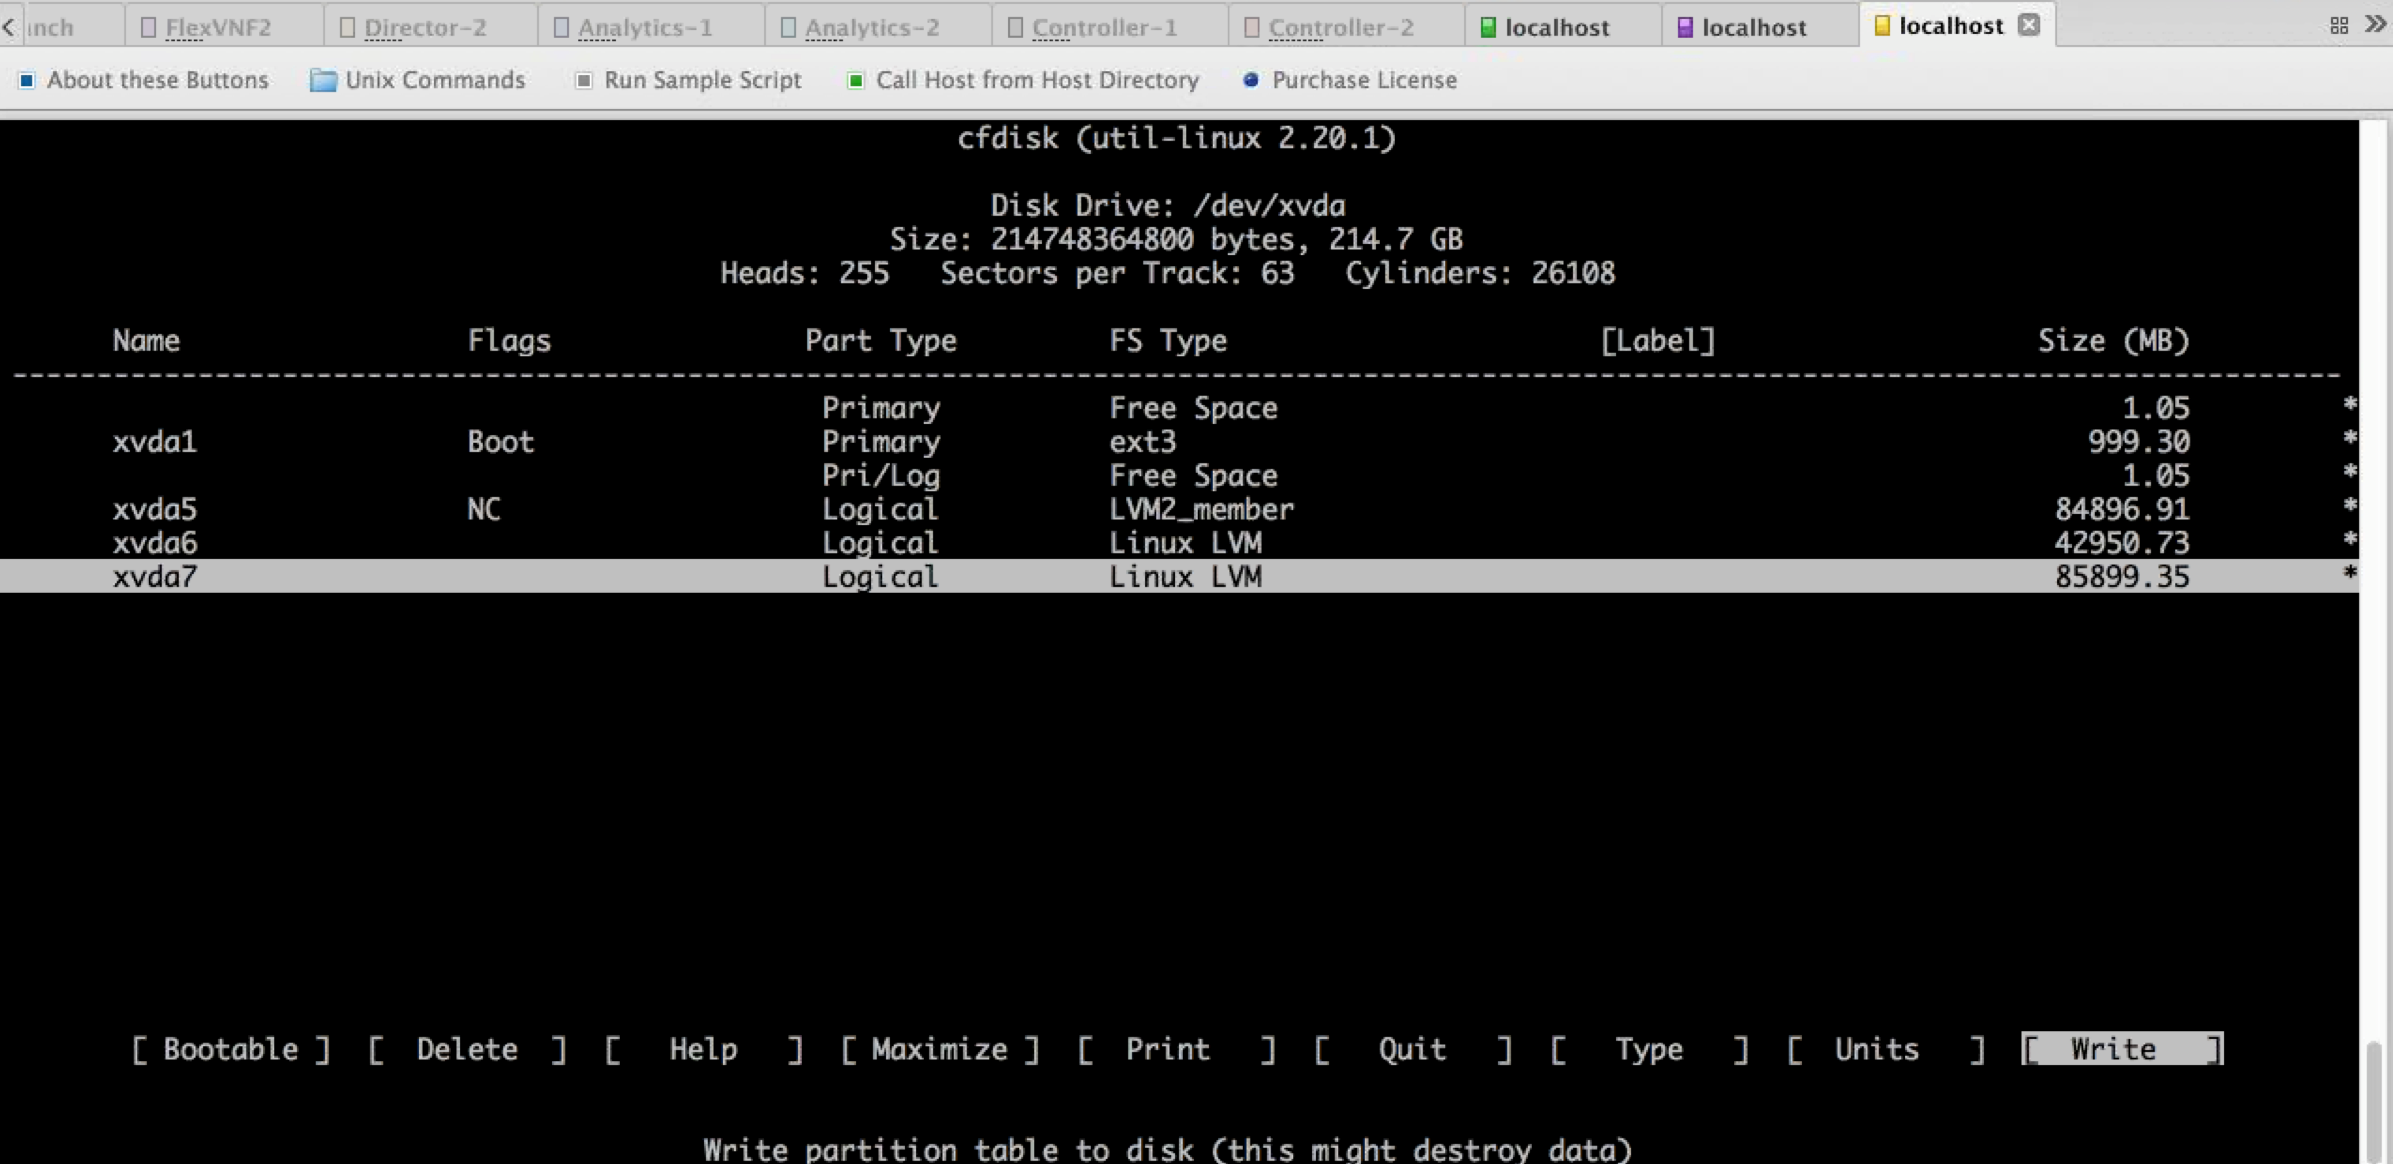Click the Quit option in cfdisk
Viewport: 2393px width, 1164px height.
click(1411, 1049)
